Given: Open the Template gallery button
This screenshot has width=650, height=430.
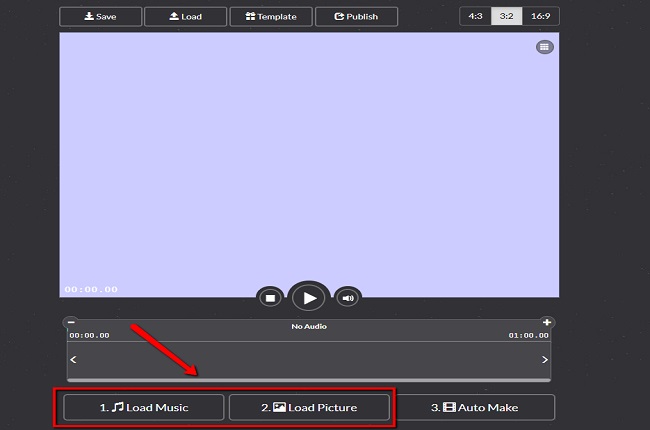Looking at the screenshot, I should [x=271, y=17].
